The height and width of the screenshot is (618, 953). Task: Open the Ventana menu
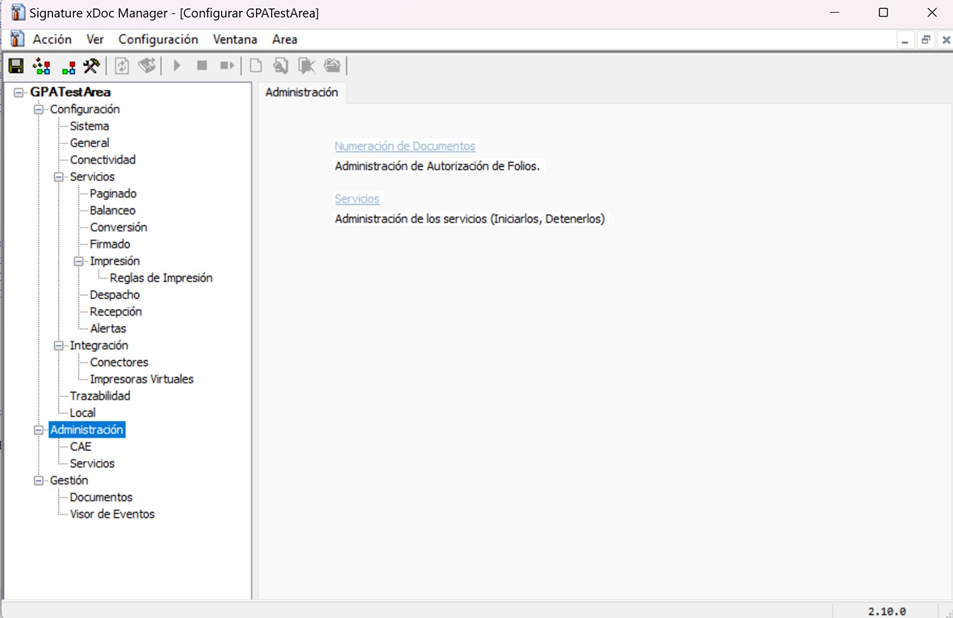235,39
